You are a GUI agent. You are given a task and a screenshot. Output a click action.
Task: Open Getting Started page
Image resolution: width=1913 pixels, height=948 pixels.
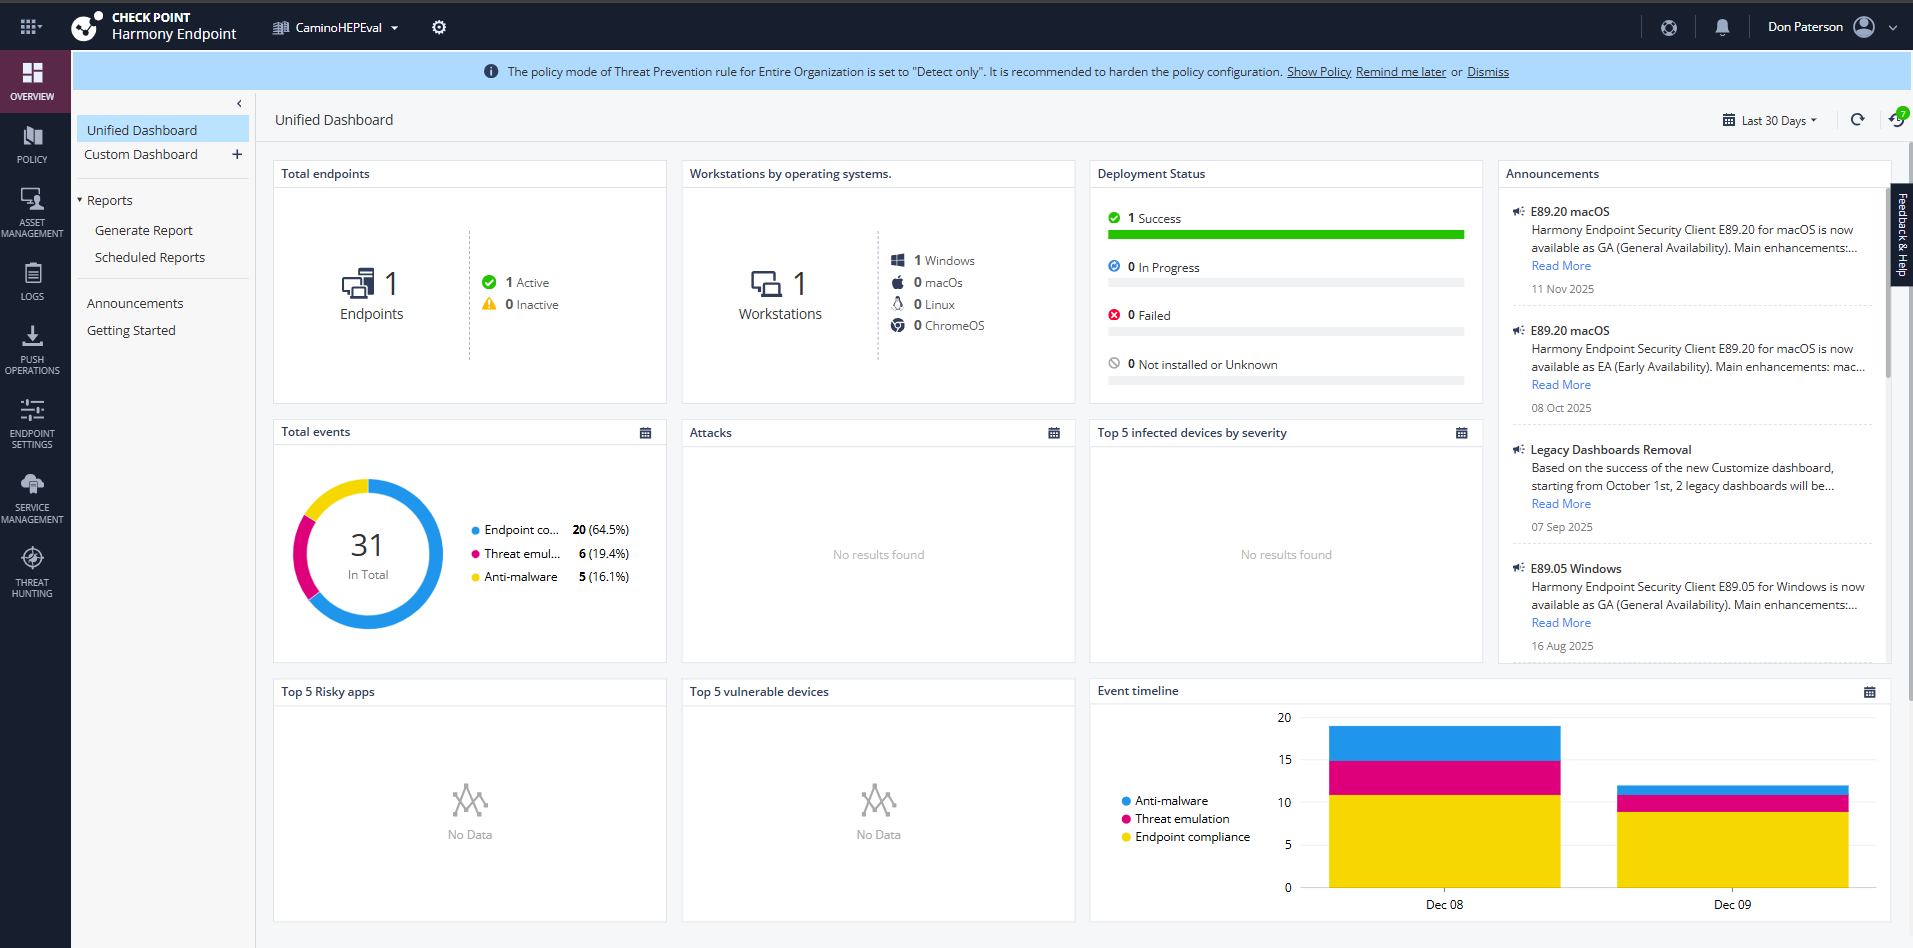click(131, 331)
